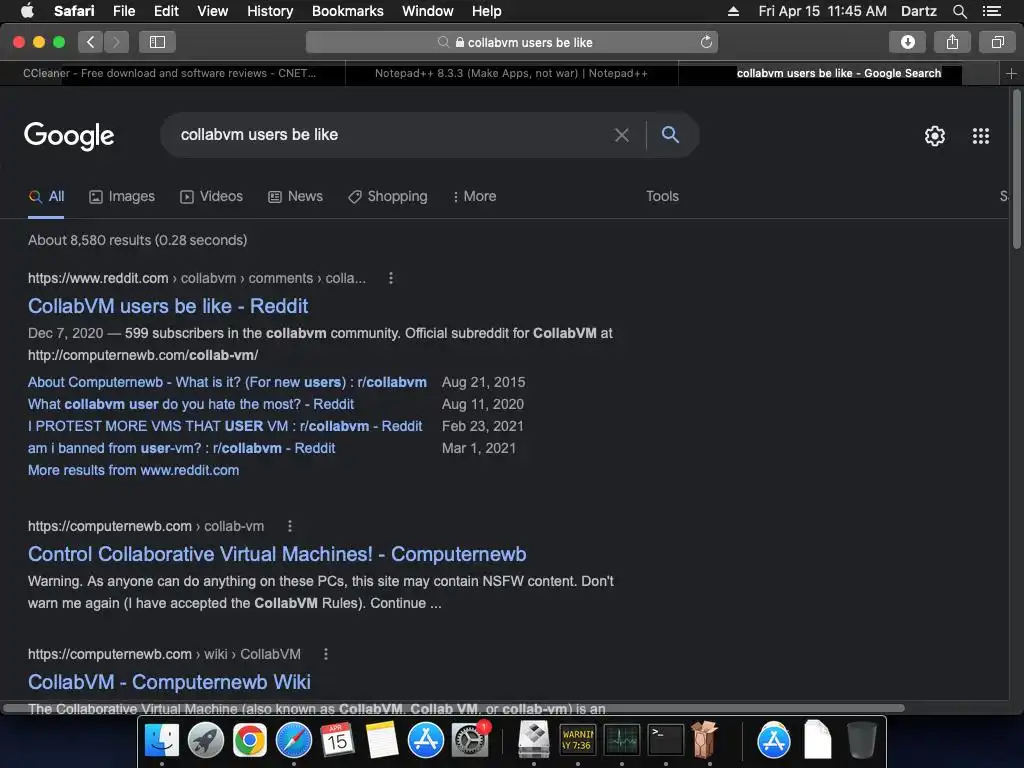1024x768 pixels.
Task: Open the Bookmarks menu
Action: coord(347,11)
